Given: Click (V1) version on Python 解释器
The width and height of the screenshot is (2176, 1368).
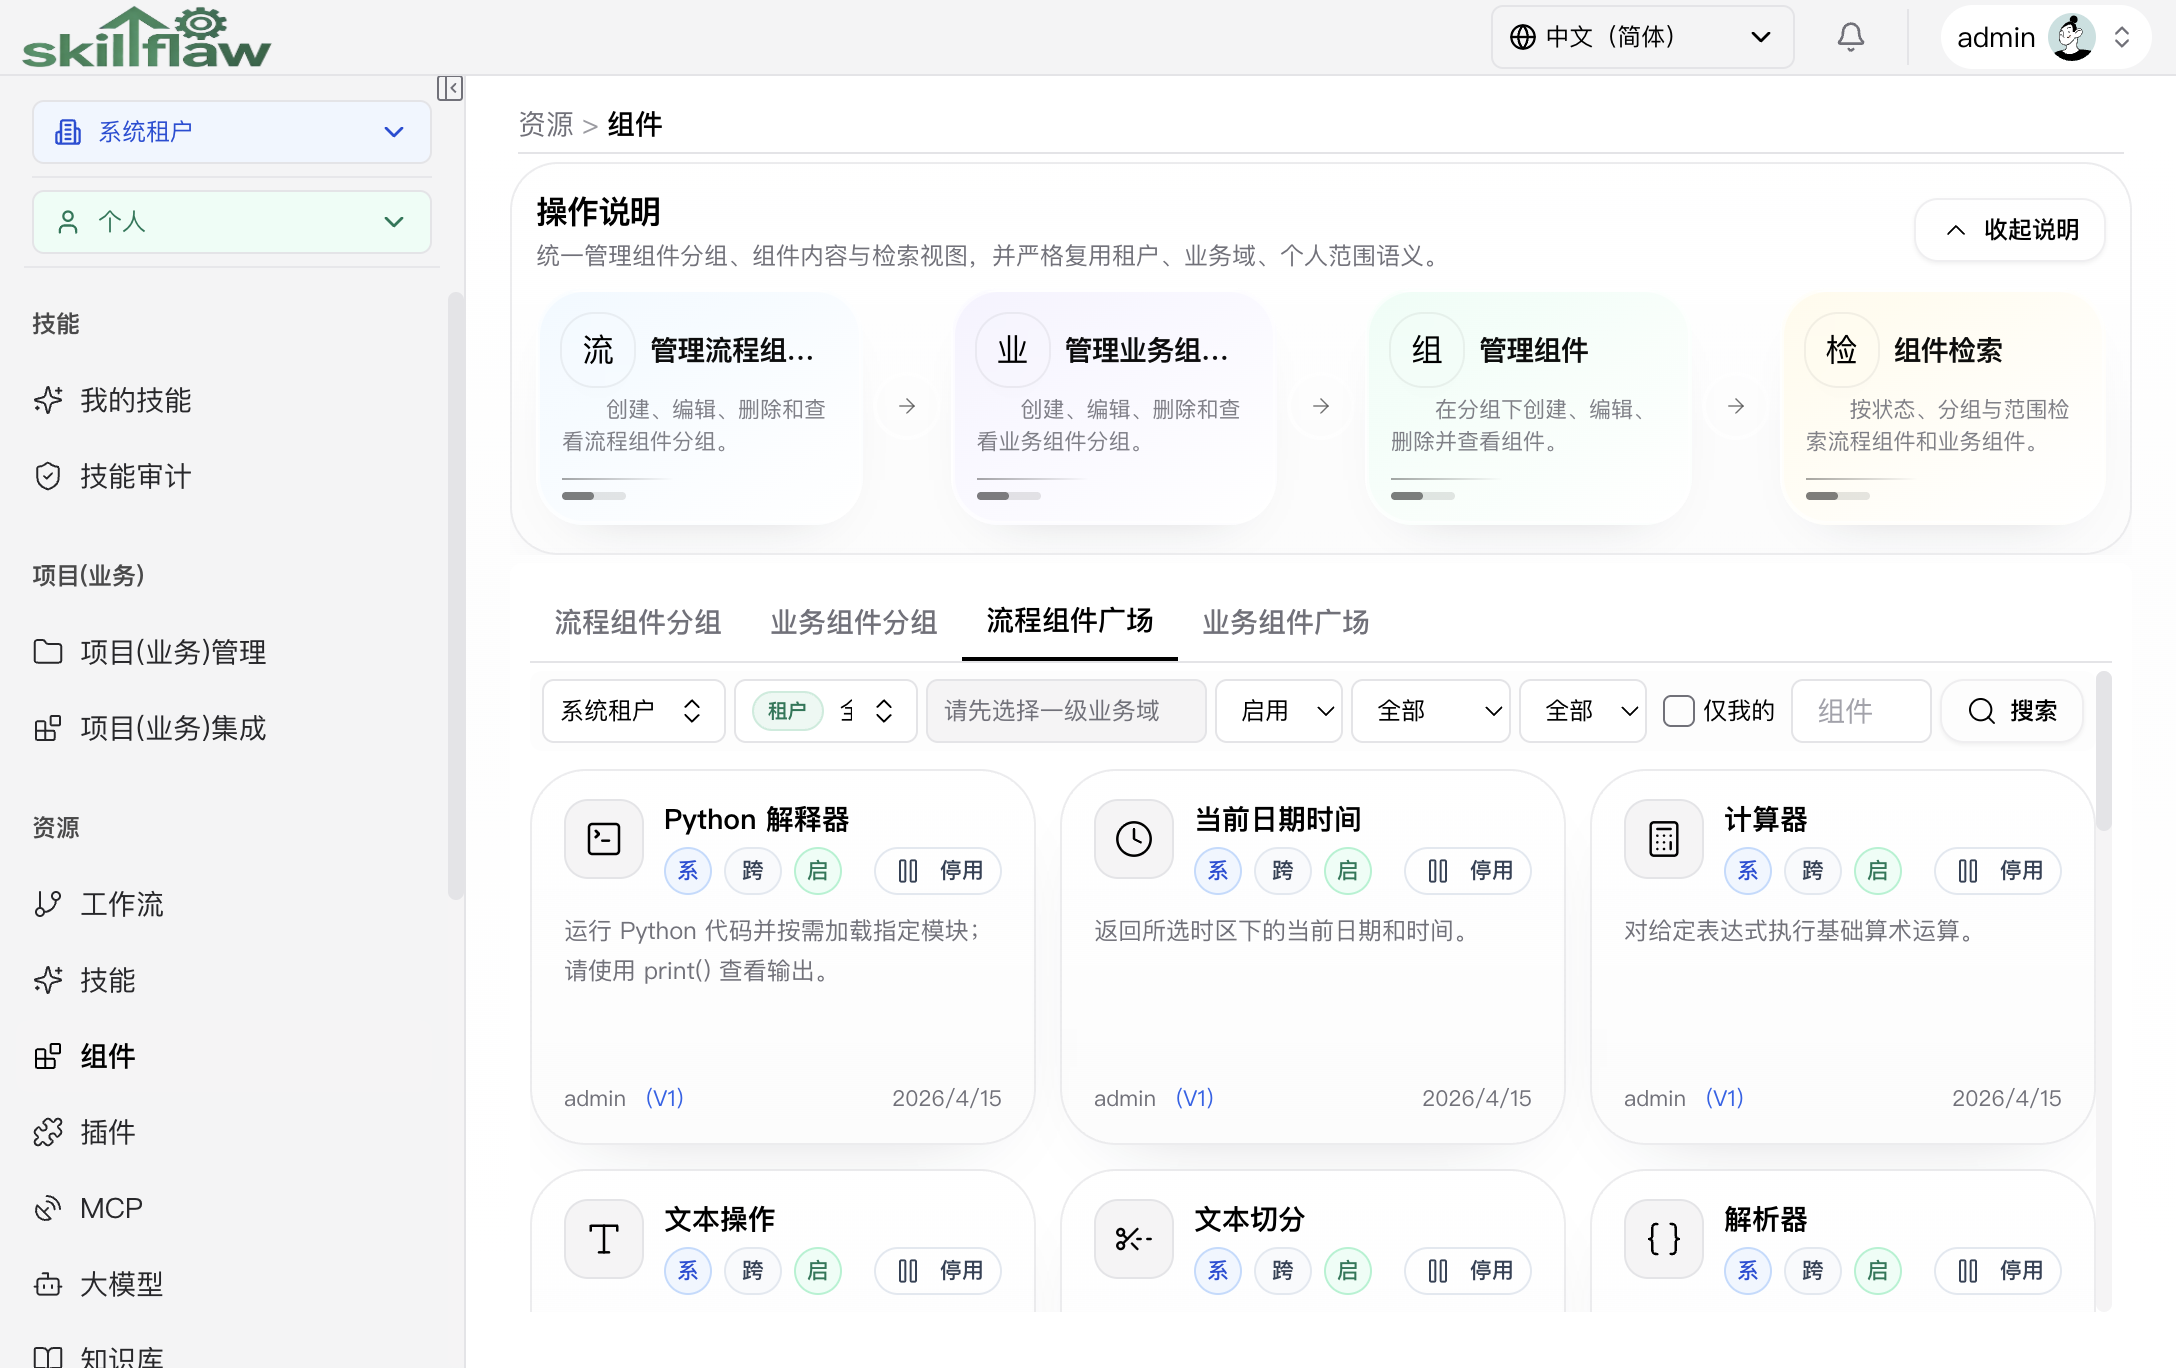Looking at the screenshot, I should click(x=664, y=1098).
